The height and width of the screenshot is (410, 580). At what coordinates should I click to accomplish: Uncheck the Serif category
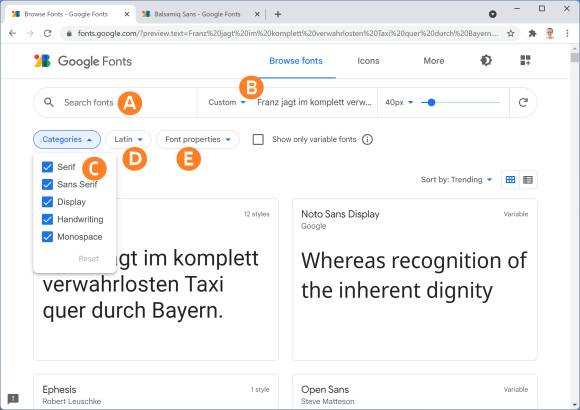47,167
